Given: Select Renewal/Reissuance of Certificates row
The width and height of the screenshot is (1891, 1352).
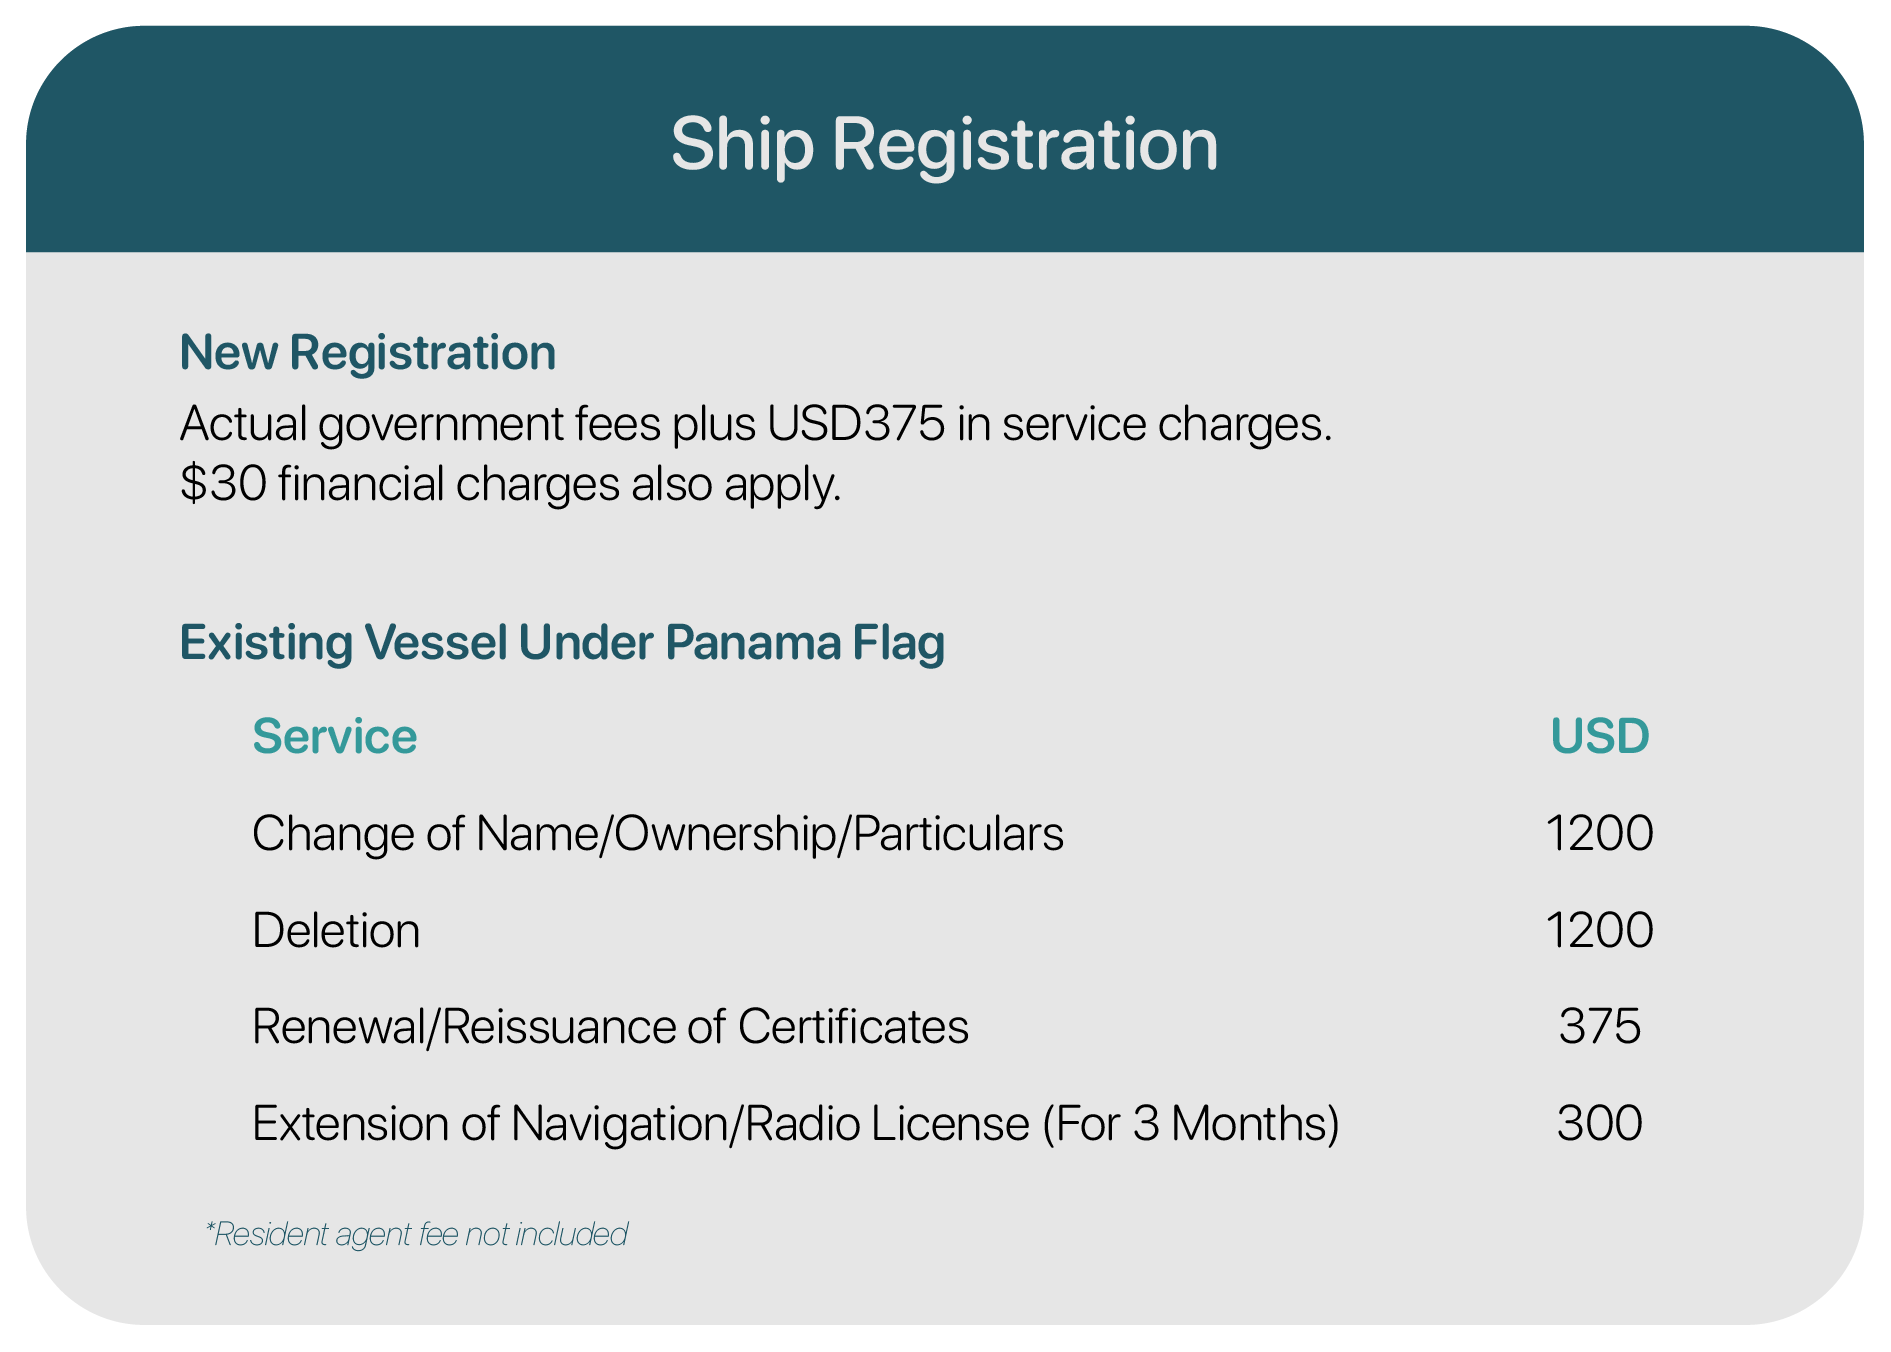Looking at the screenshot, I should tap(953, 1027).
